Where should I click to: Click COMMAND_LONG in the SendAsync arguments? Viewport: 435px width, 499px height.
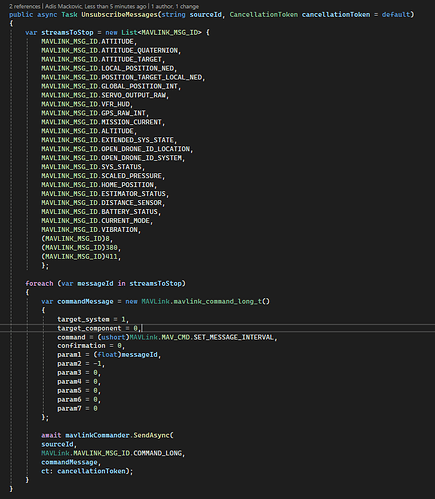pos(159,453)
